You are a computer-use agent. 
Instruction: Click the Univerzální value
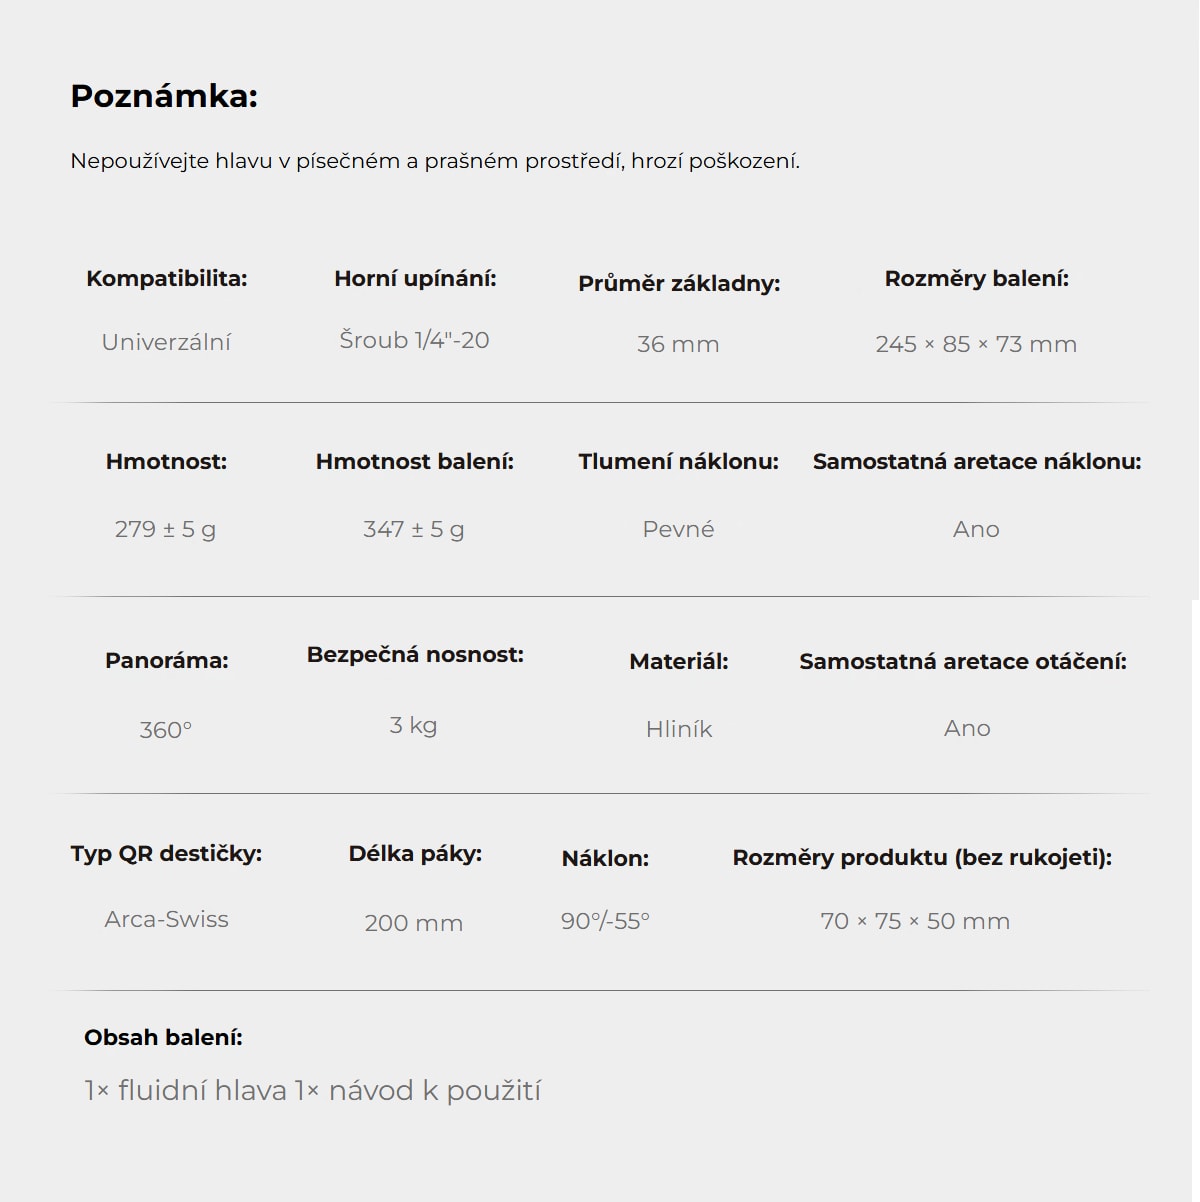click(x=166, y=342)
